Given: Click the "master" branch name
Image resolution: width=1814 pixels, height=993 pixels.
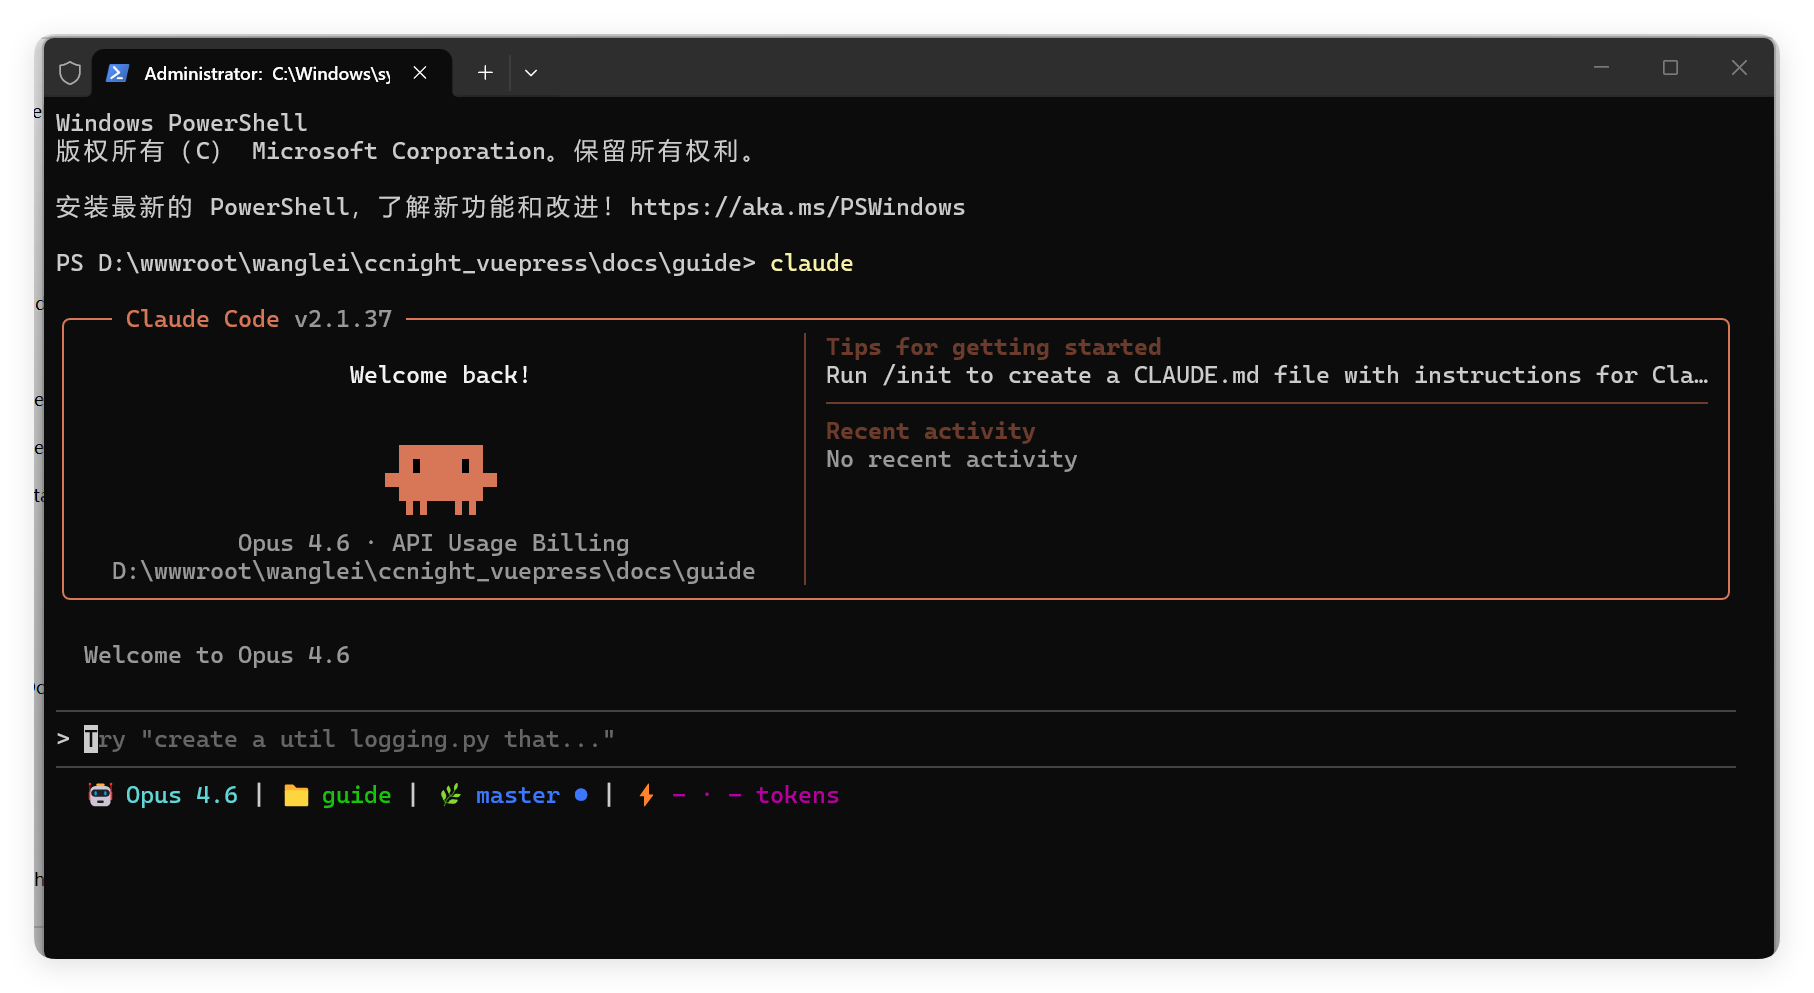Looking at the screenshot, I should tap(518, 795).
